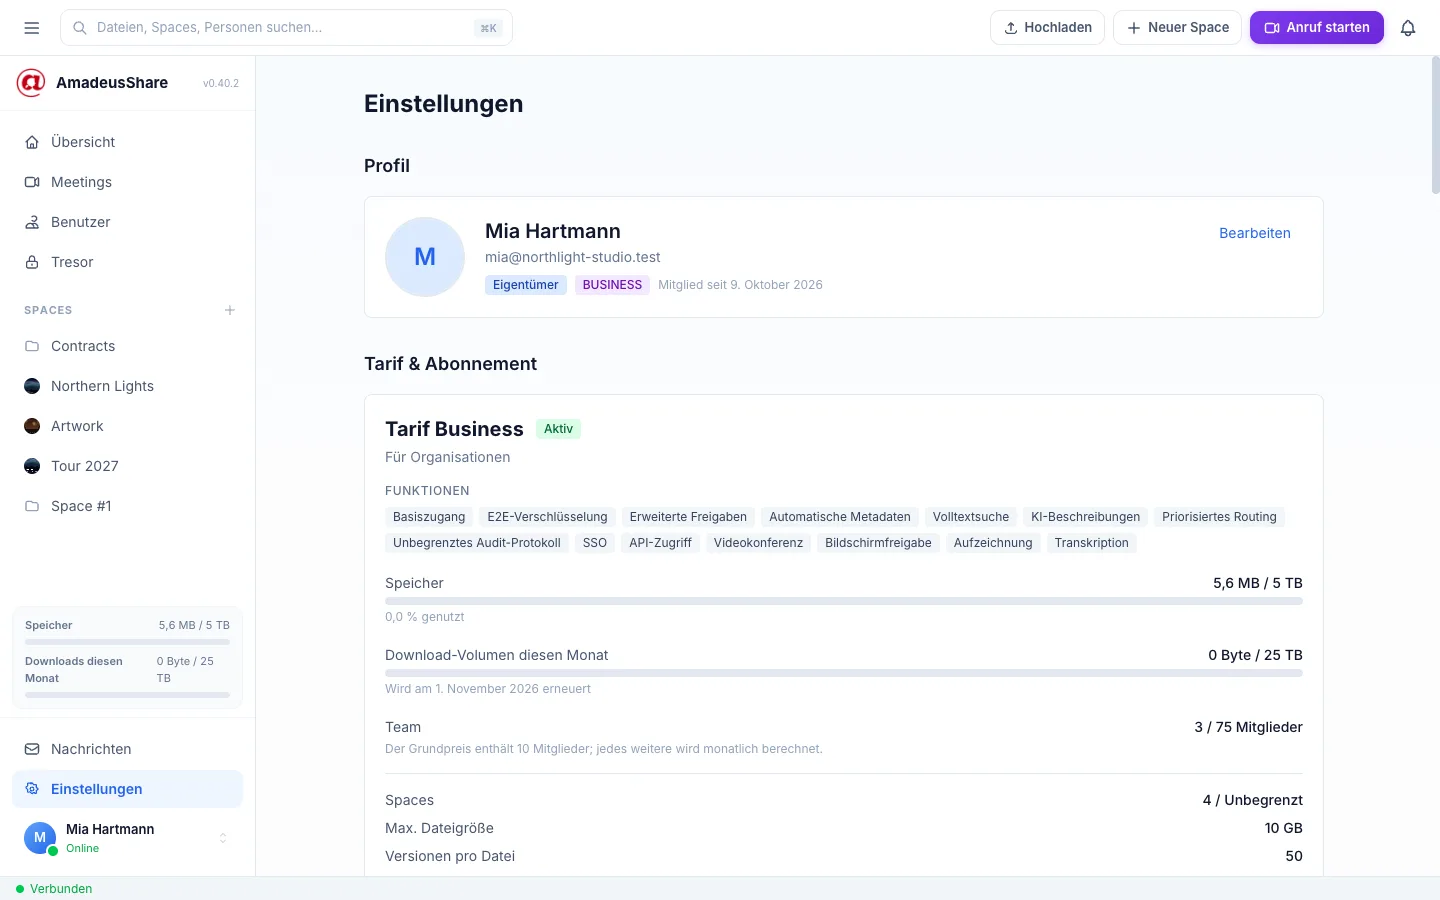The height and width of the screenshot is (900, 1440).
Task: Select the Artwork space
Action: (127, 426)
